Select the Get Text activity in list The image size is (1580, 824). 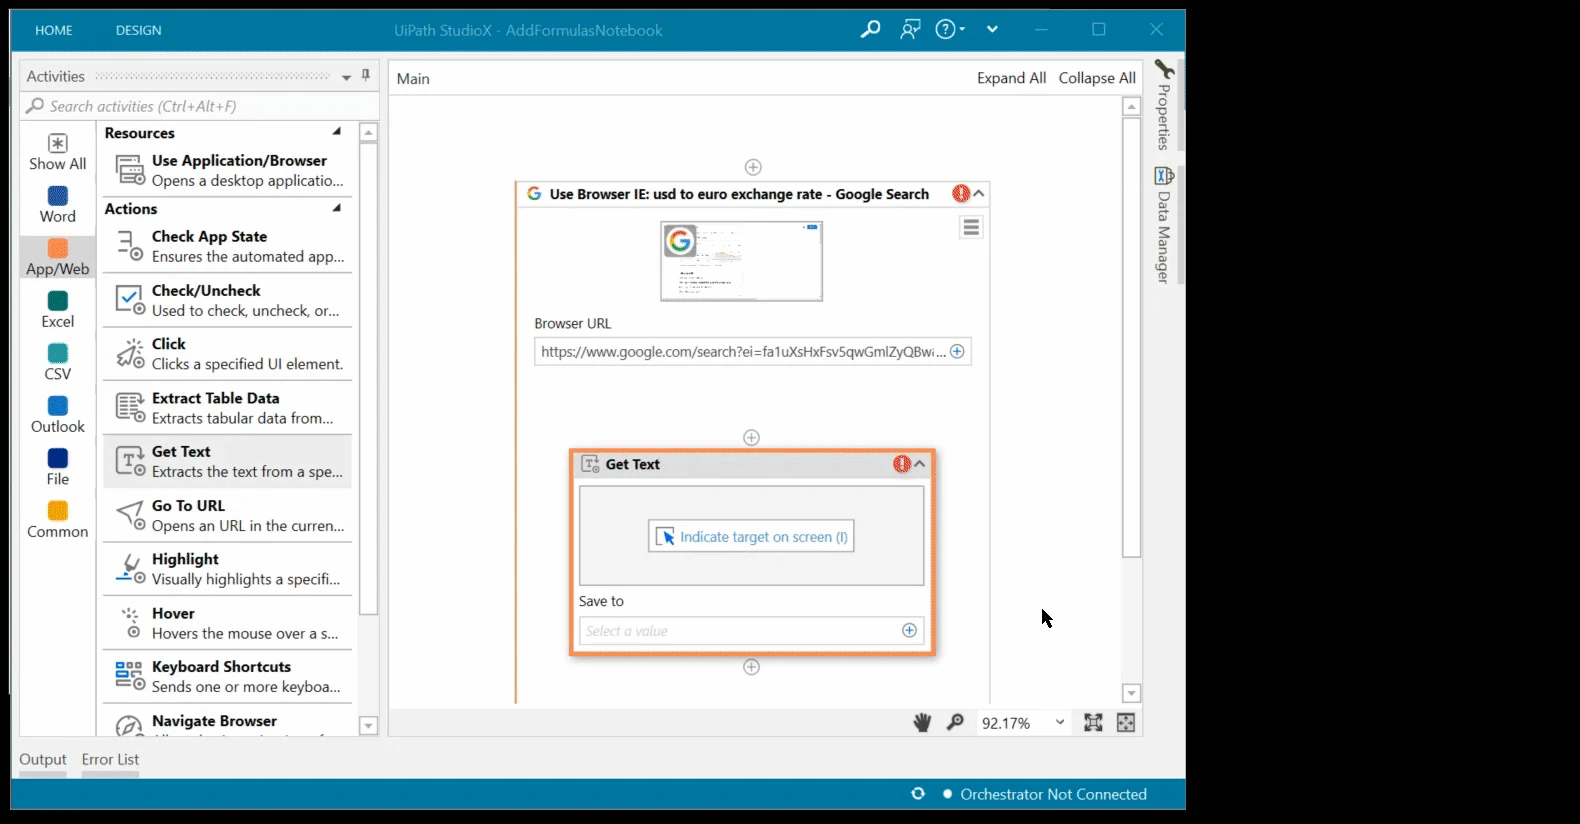(228, 462)
